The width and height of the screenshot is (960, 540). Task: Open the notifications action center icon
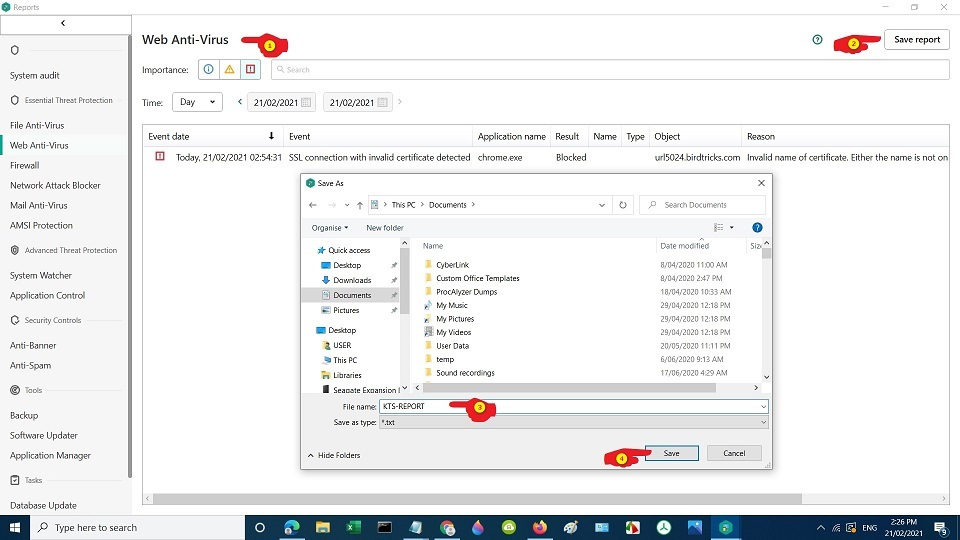[941, 527]
